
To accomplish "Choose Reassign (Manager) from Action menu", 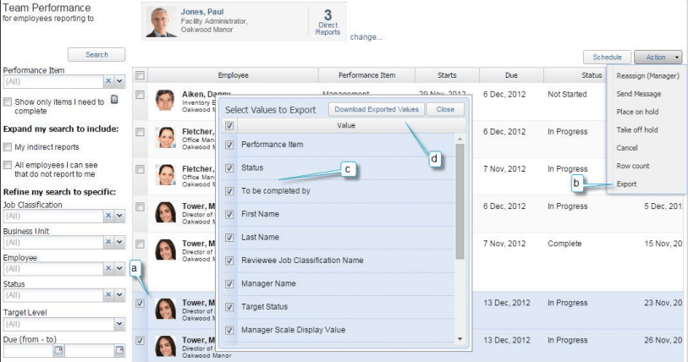I will point(647,76).
